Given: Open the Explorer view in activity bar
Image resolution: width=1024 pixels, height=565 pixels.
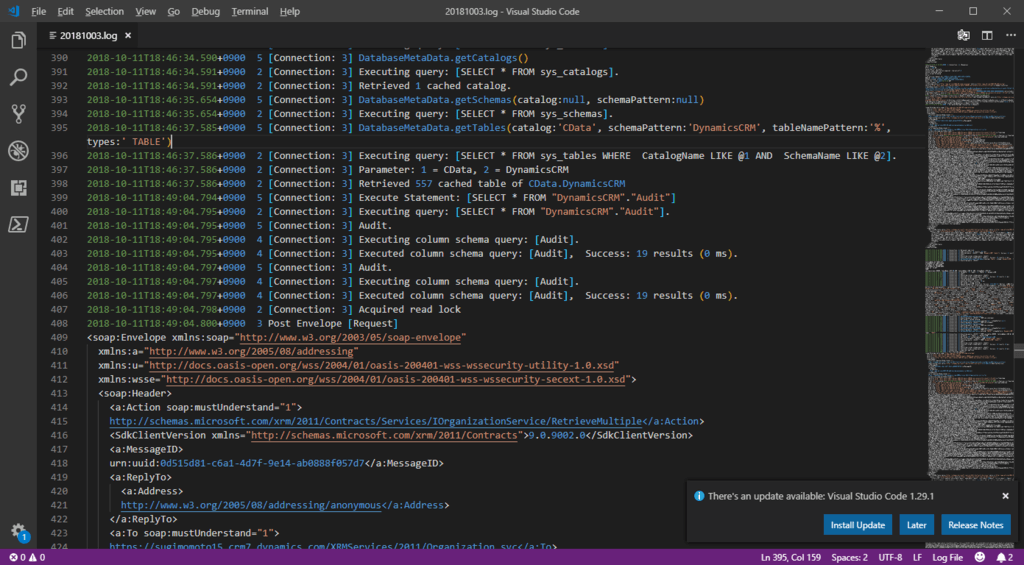Looking at the screenshot, I should click(18, 41).
